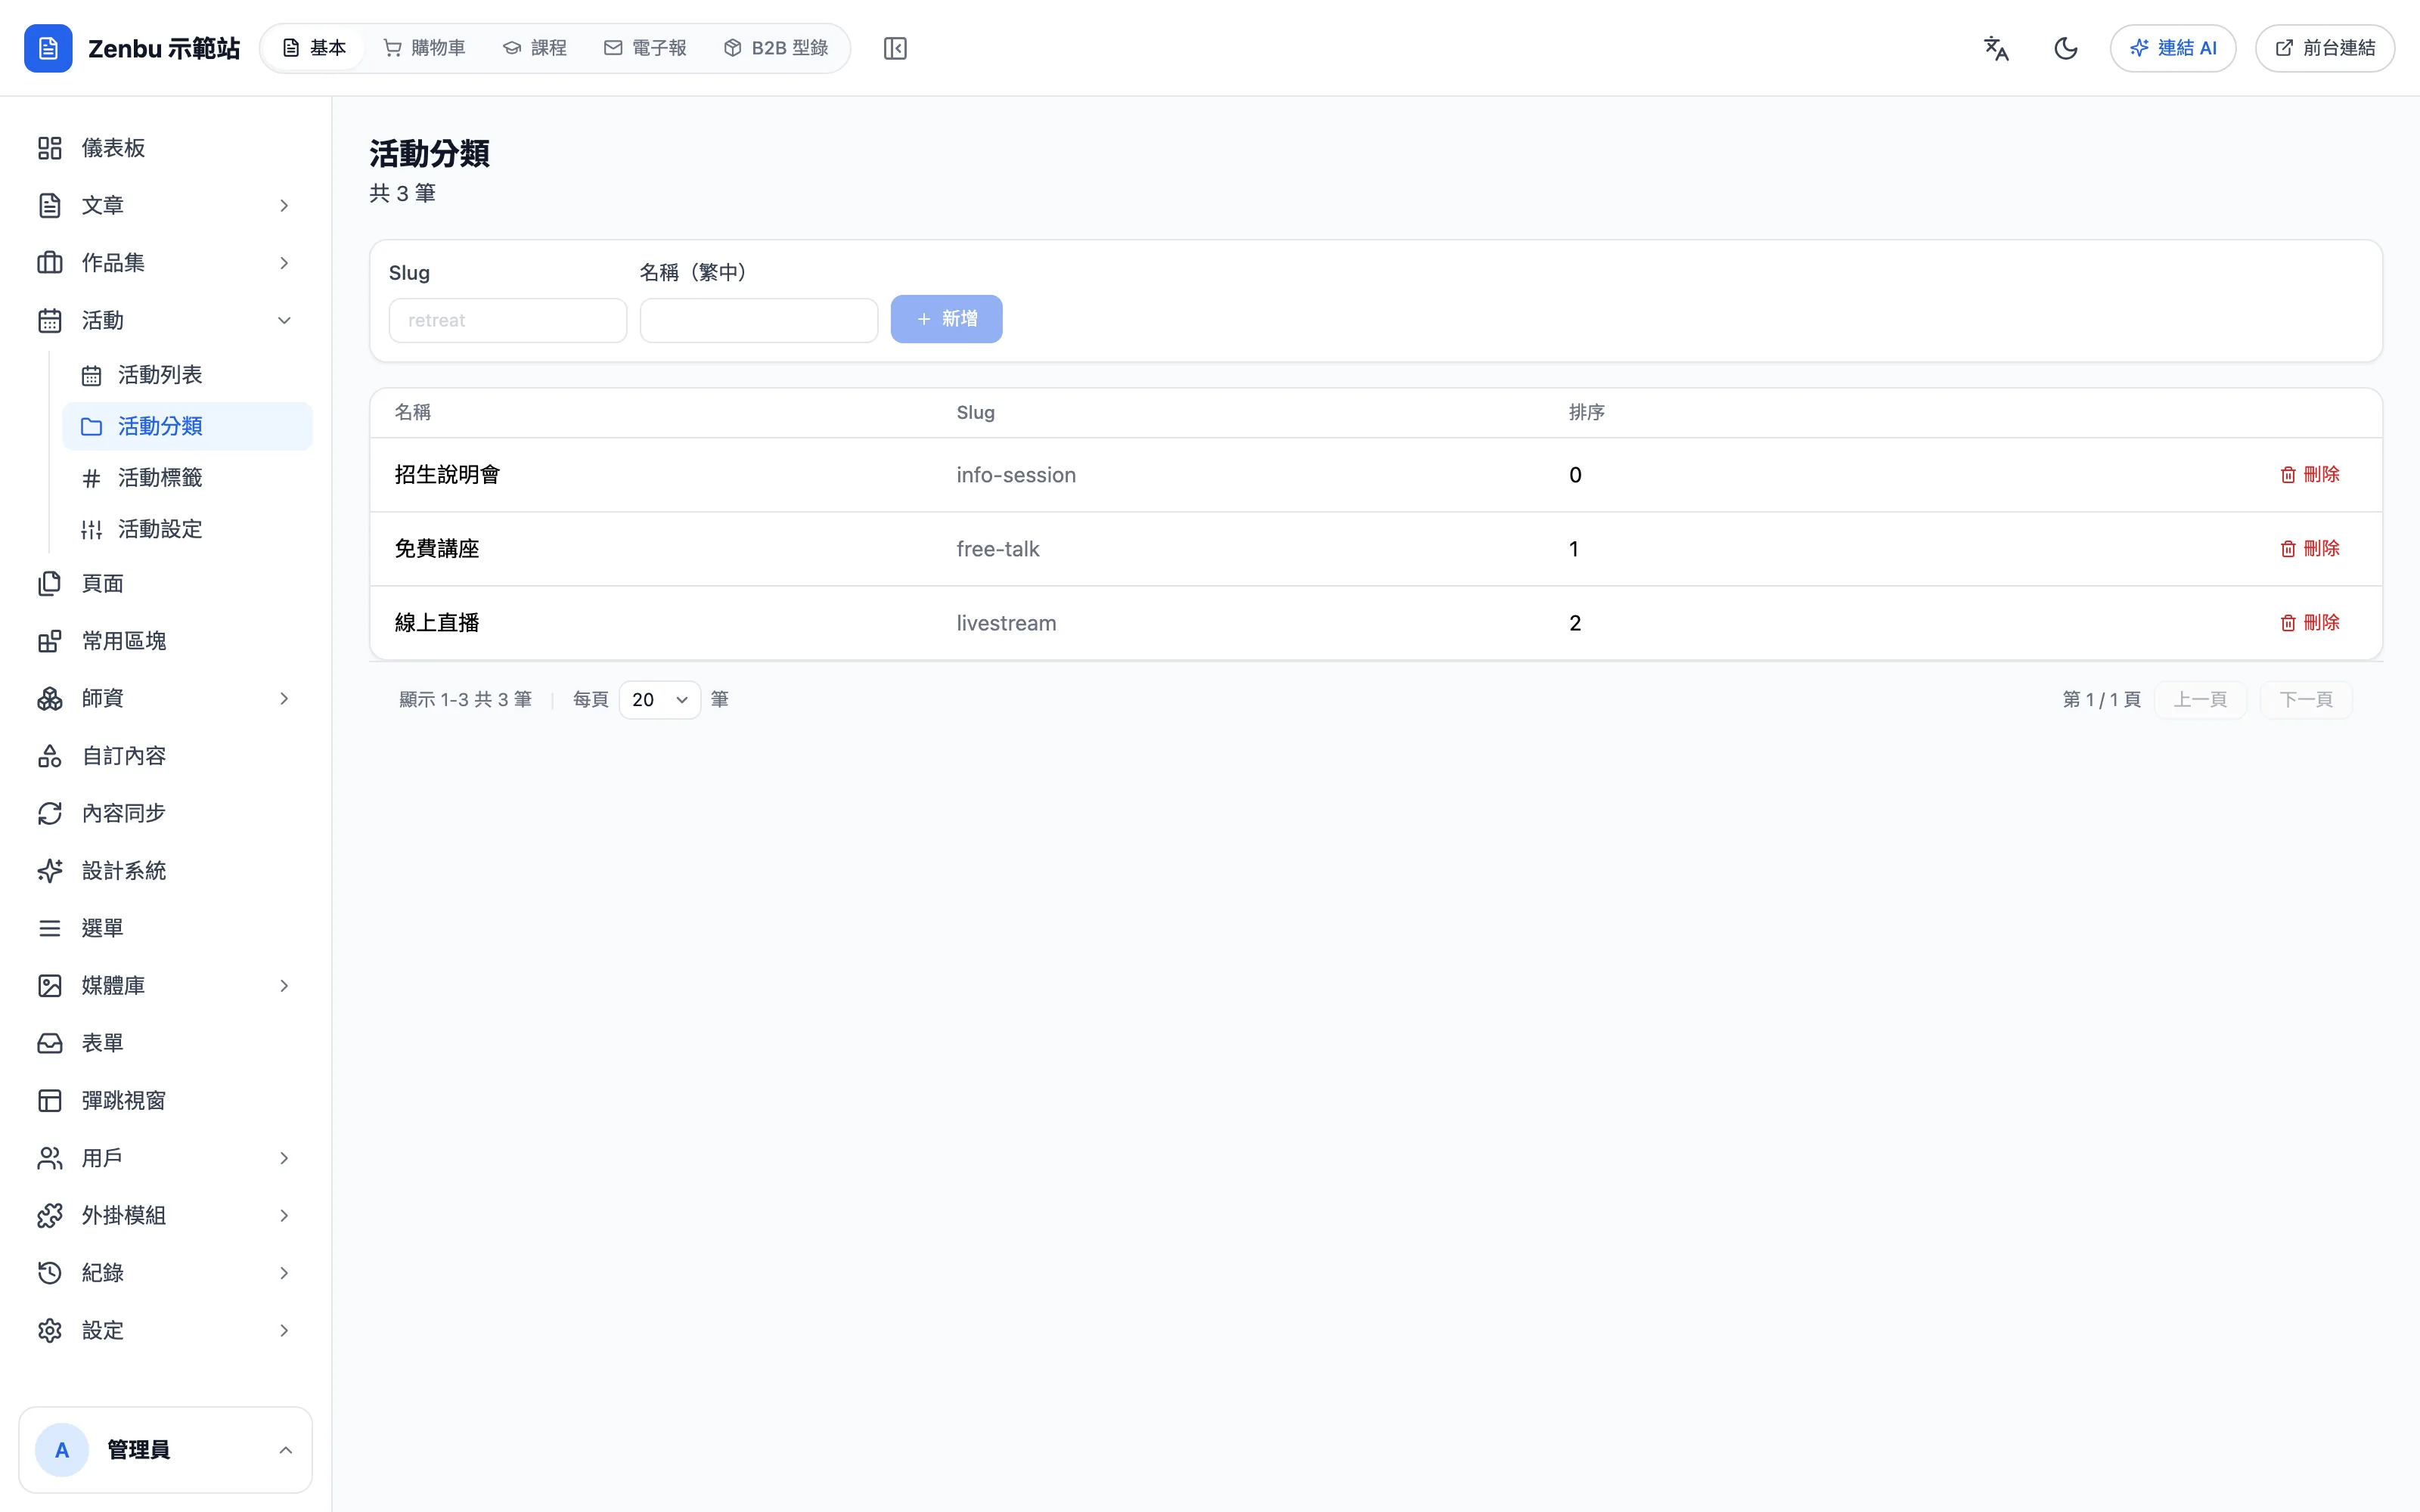The height and width of the screenshot is (1512, 2420).
Task: Open the 管理員 account menu
Action: pos(166,1450)
